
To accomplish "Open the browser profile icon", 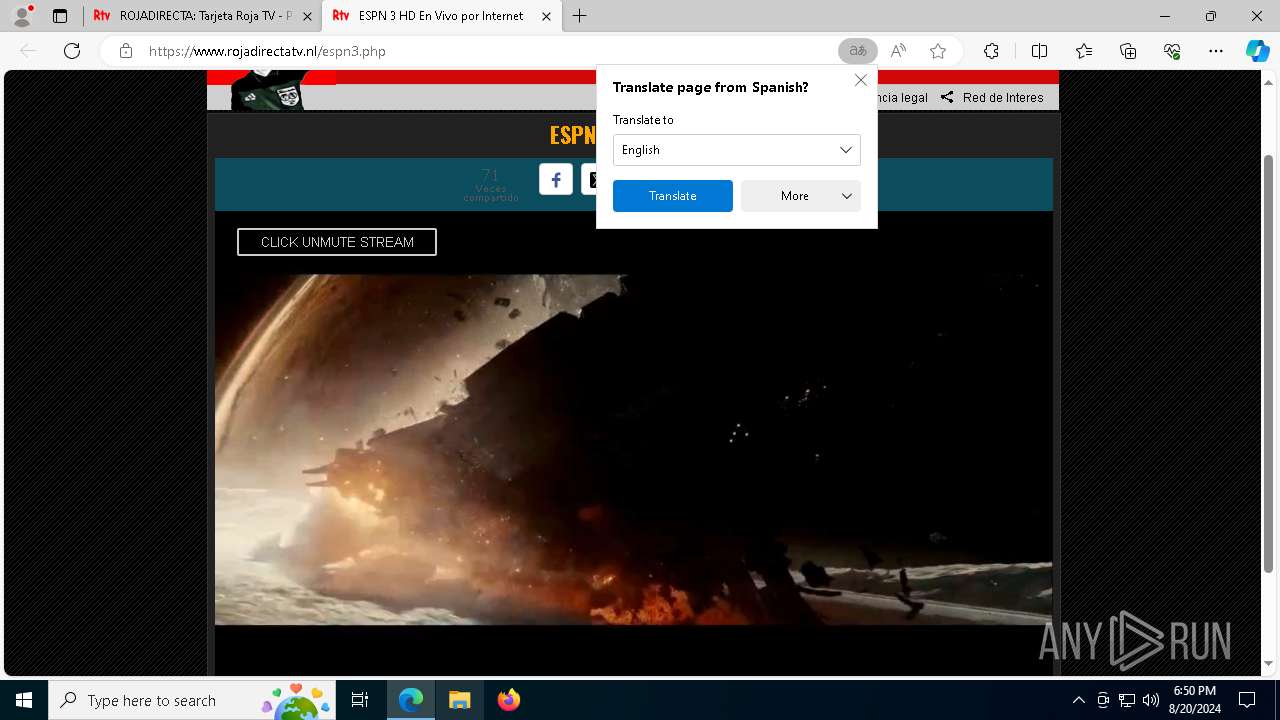I will [x=22, y=16].
